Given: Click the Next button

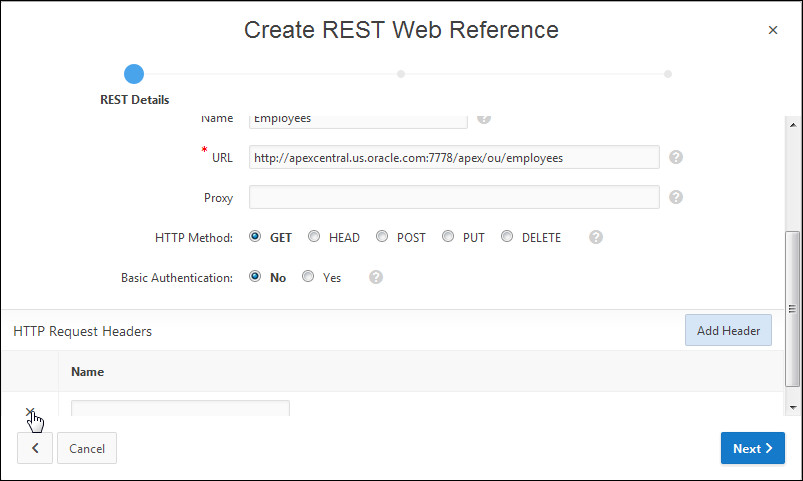Looking at the screenshot, I should click(752, 449).
